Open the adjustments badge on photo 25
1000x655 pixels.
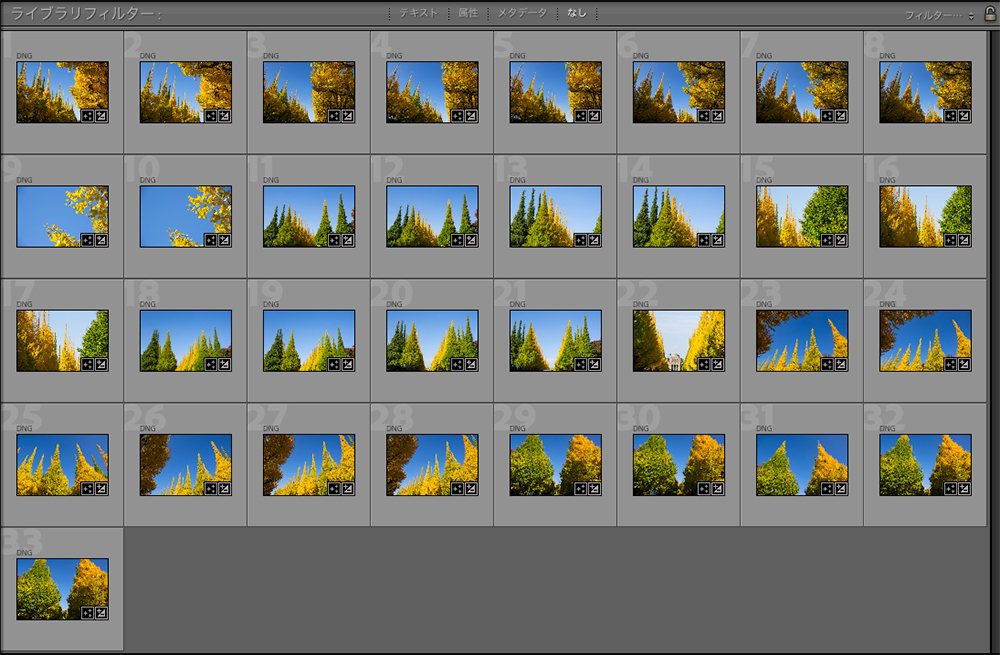[x=102, y=488]
